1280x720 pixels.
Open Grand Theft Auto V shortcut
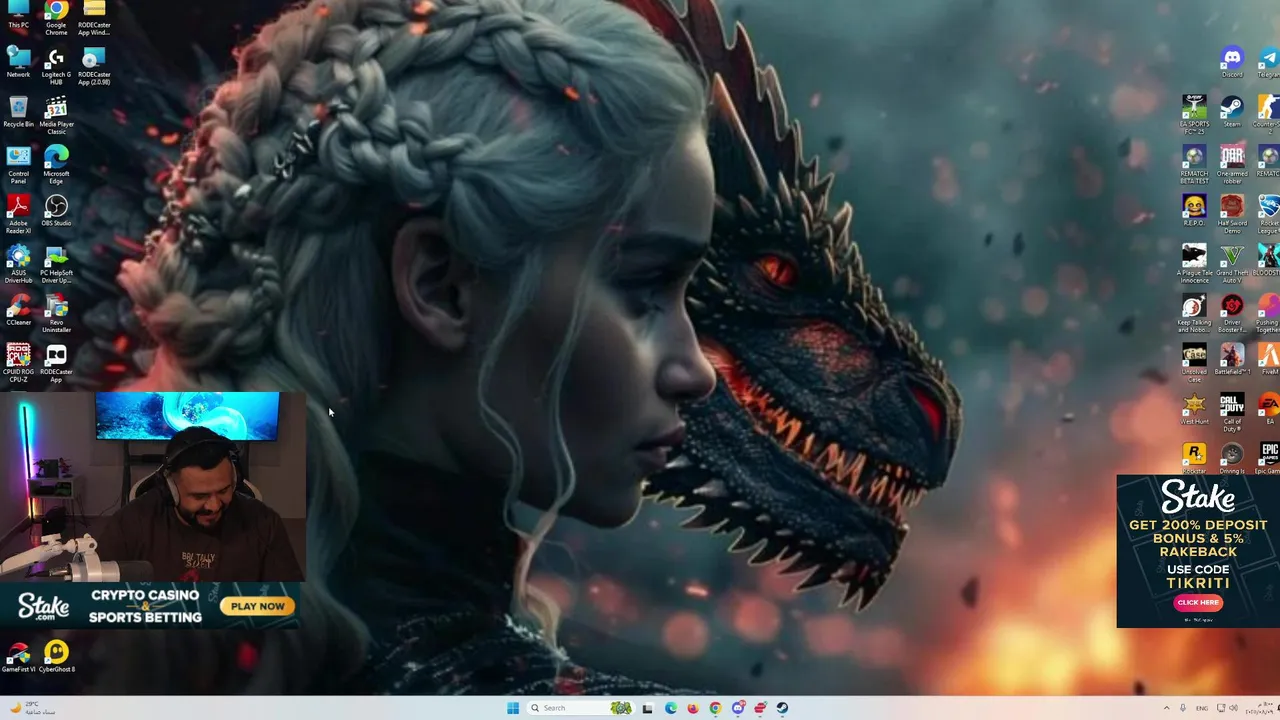(x=1232, y=264)
